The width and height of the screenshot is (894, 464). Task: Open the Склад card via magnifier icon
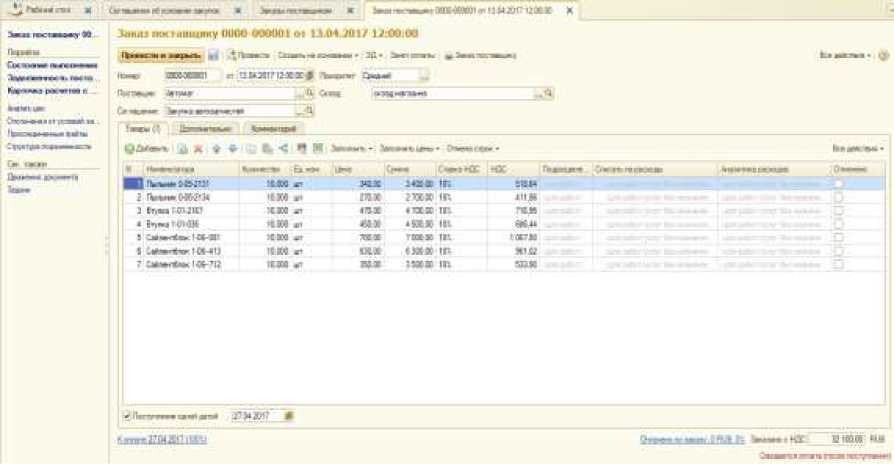click(548, 93)
